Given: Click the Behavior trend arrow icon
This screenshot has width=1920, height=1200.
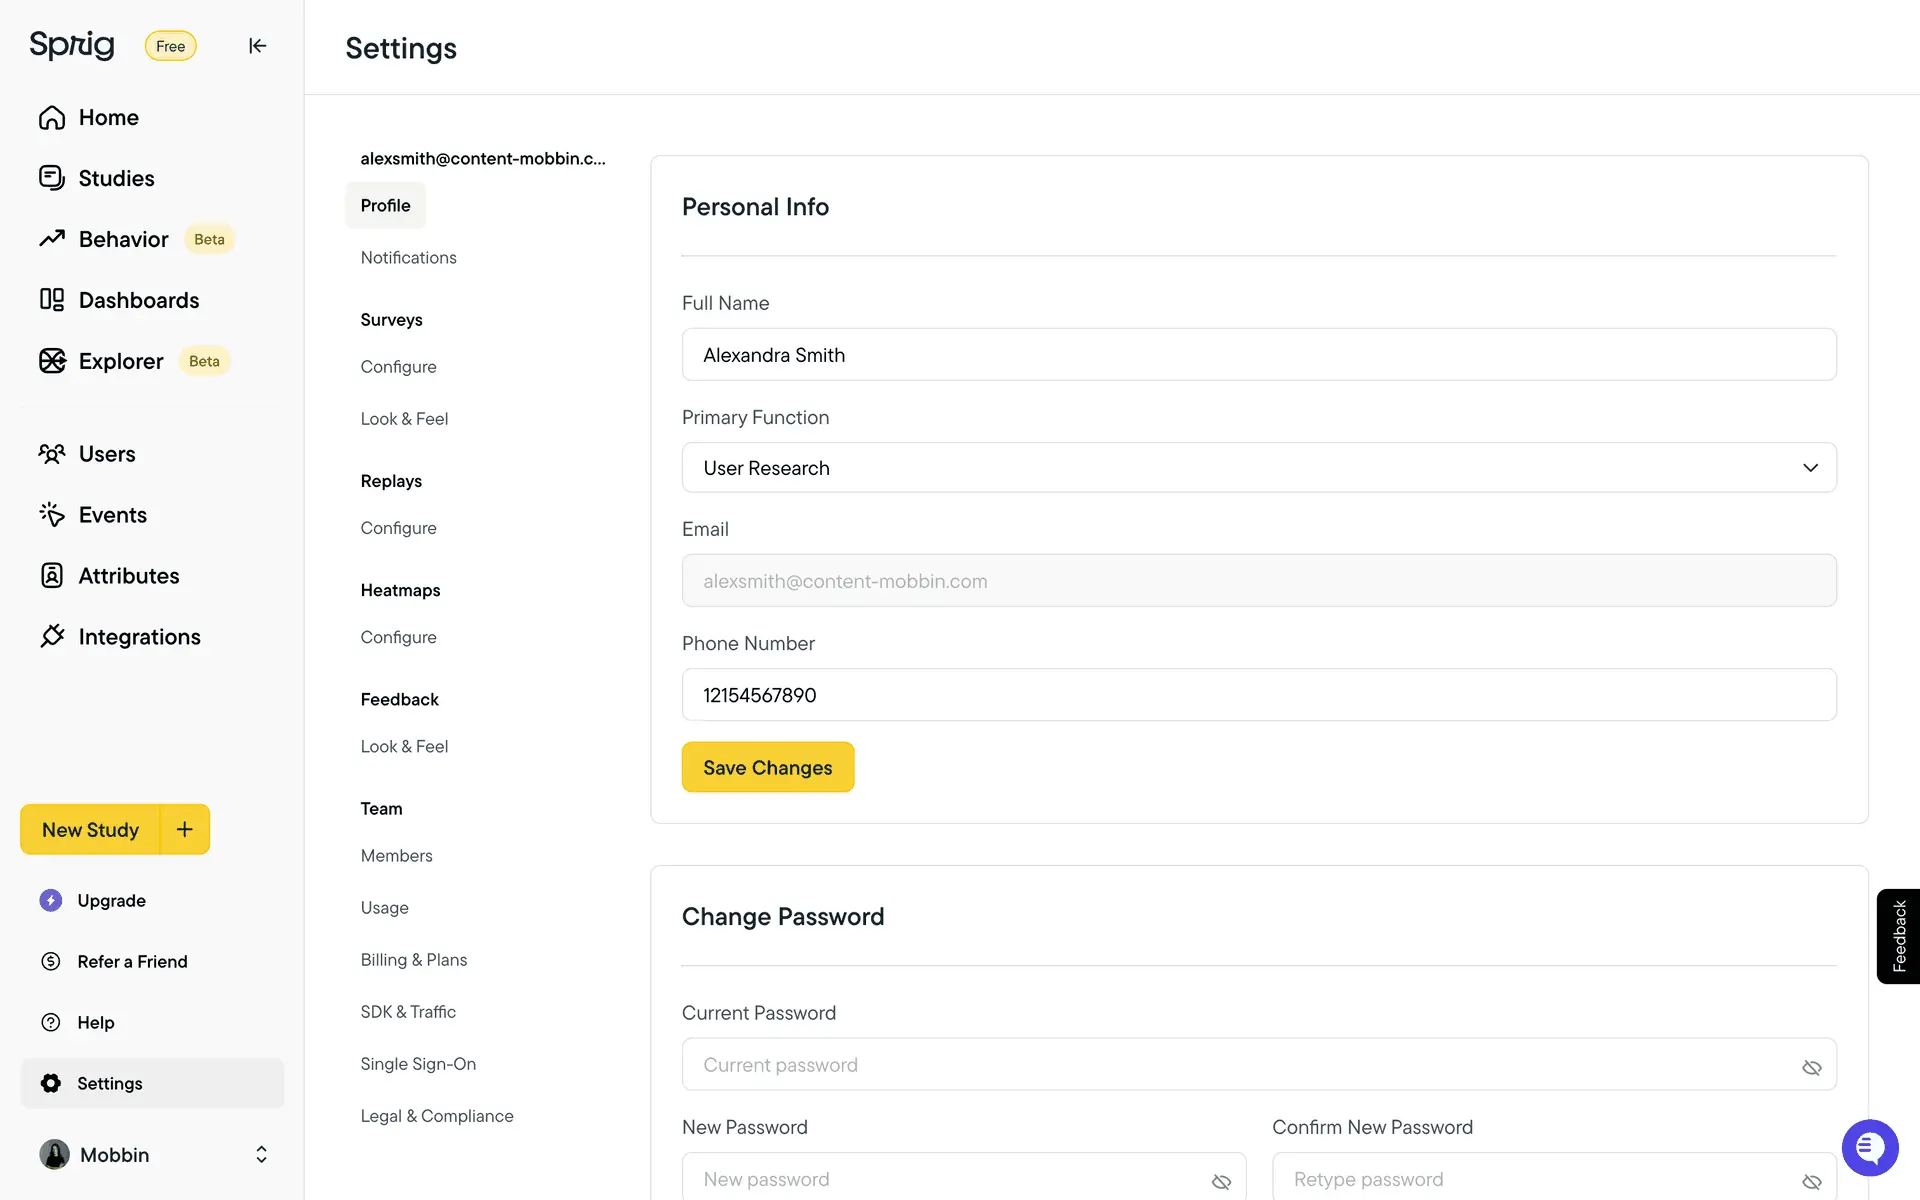Looking at the screenshot, I should coord(52,239).
